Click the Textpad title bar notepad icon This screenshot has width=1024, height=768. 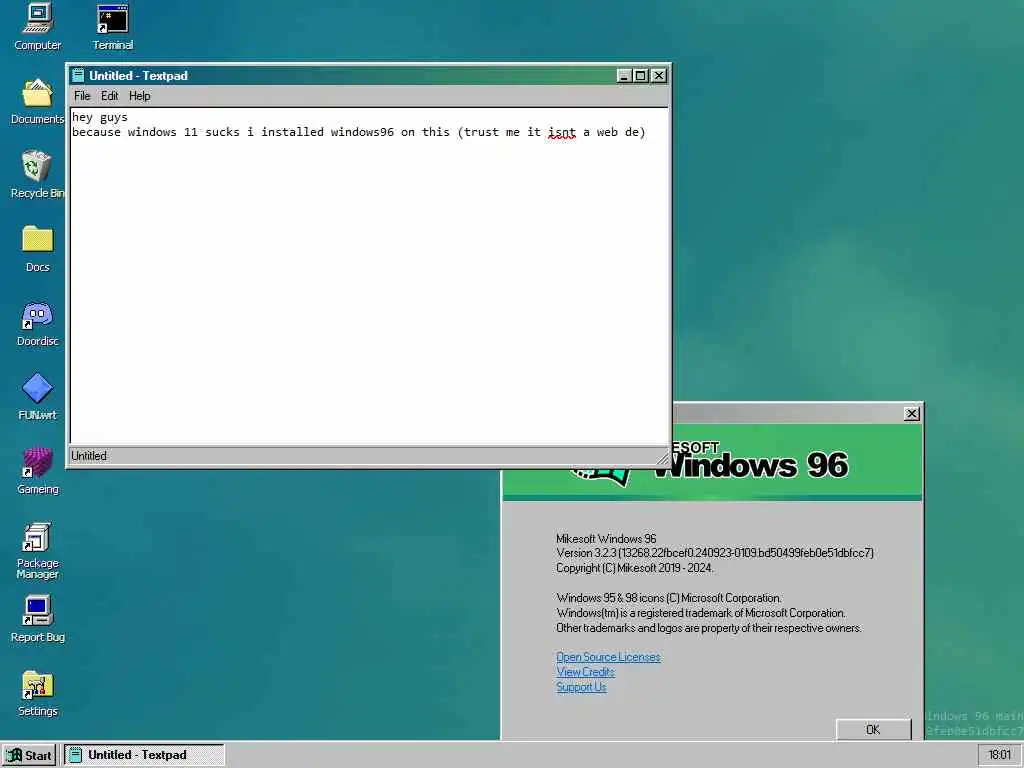point(78,76)
